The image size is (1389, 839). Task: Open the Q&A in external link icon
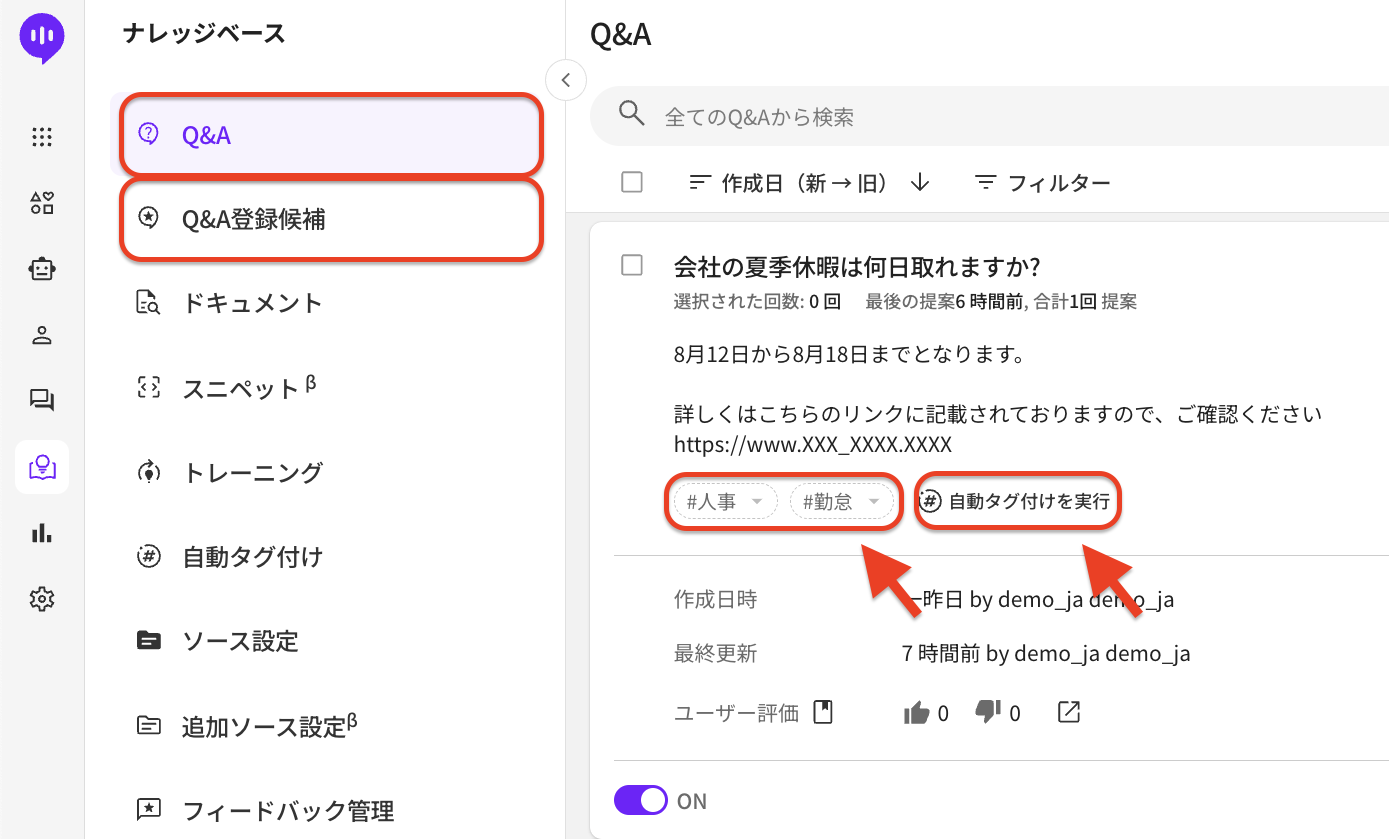click(1068, 712)
